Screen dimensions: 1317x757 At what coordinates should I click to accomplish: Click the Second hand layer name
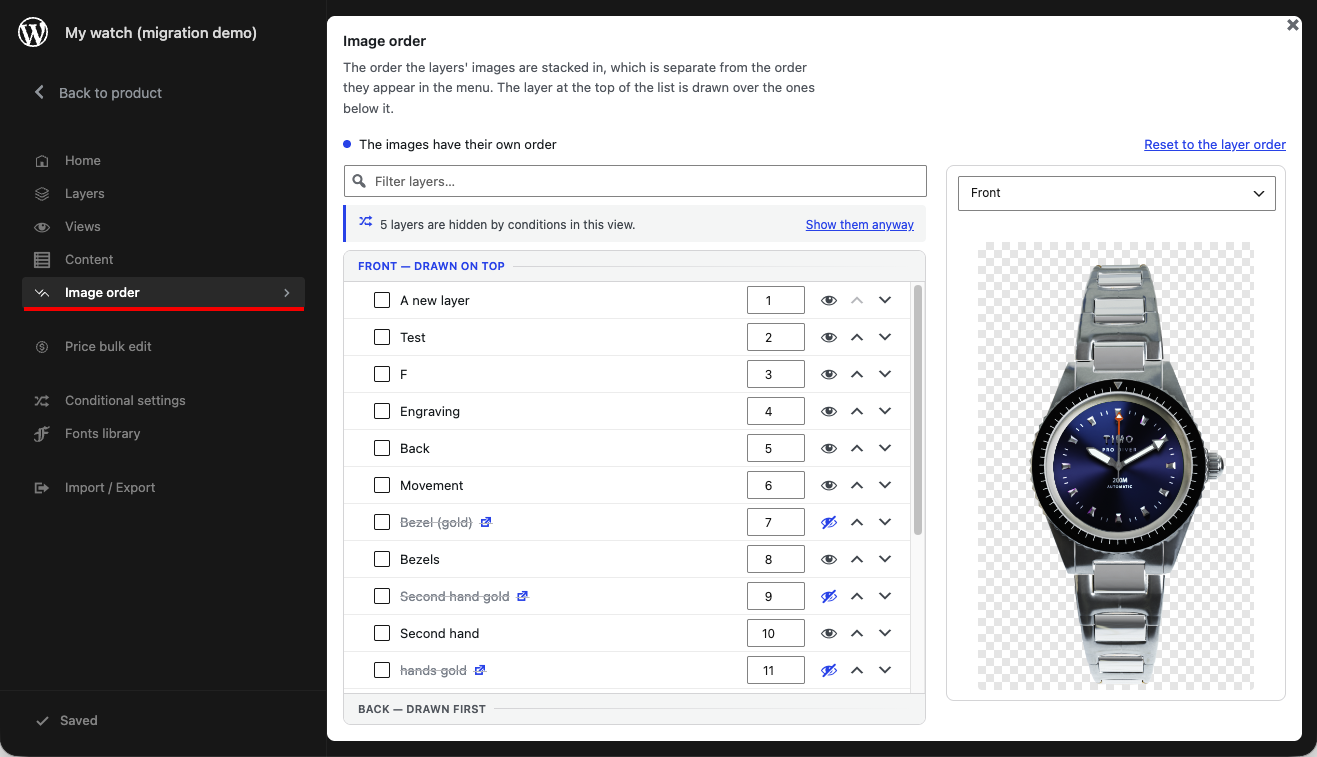click(x=440, y=633)
